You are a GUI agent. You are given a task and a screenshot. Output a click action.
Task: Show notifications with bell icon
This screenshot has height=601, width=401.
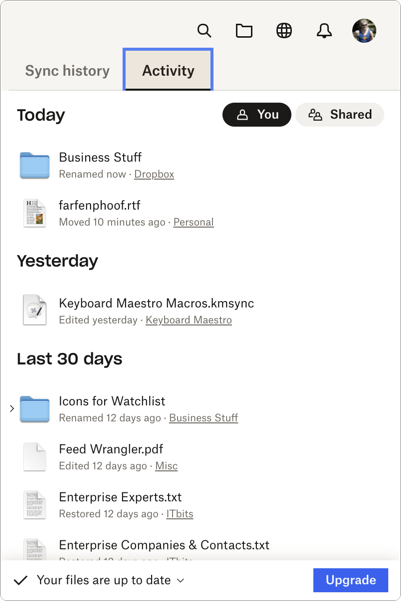(324, 31)
